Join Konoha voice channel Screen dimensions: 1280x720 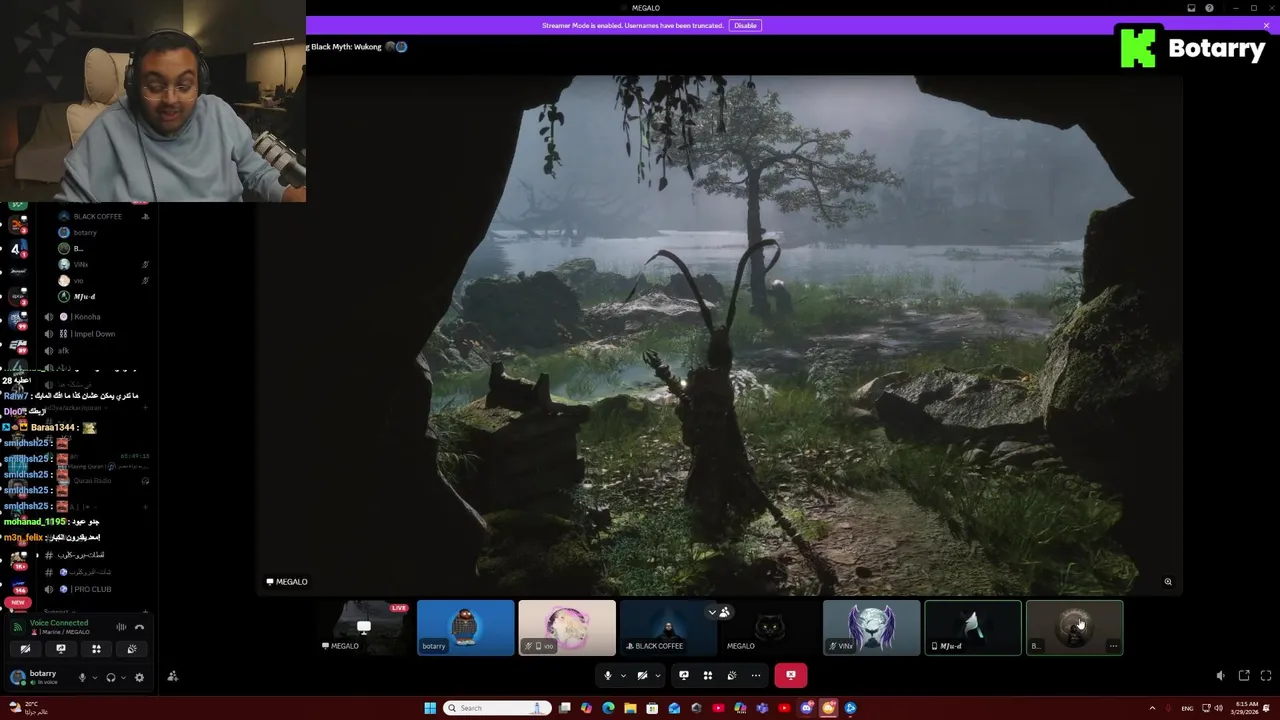click(x=86, y=317)
